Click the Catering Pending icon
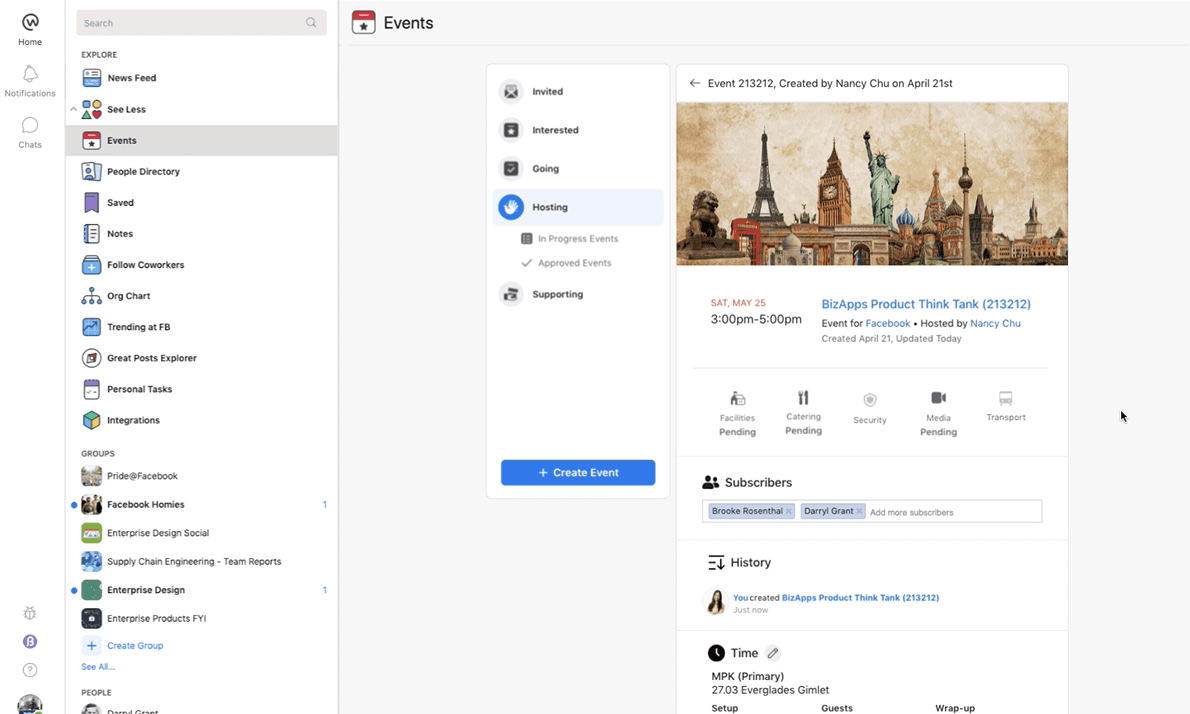Viewport: 1190px width, 714px height. pos(803,398)
